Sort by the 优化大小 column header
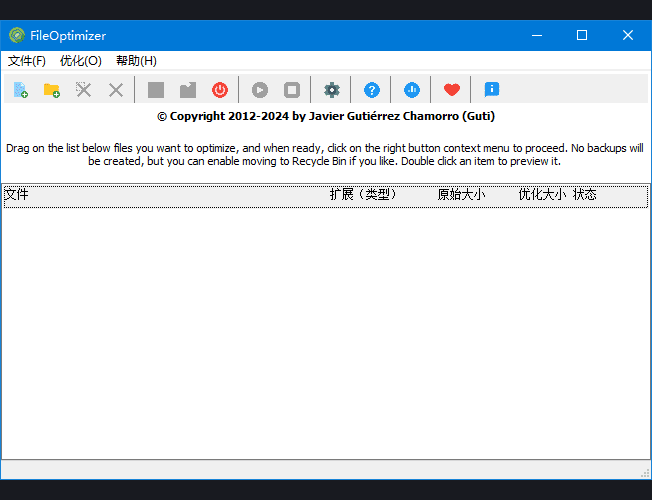 click(542, 195)
